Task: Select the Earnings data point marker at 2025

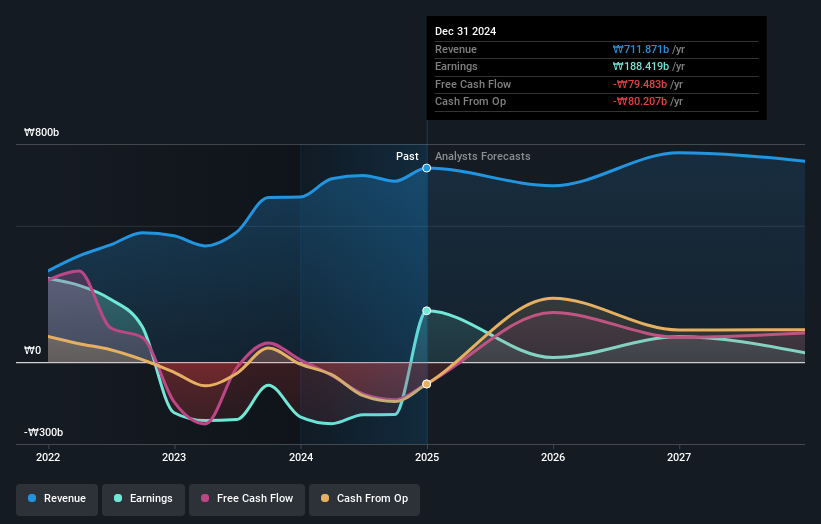Action: [x=427, y=311]
